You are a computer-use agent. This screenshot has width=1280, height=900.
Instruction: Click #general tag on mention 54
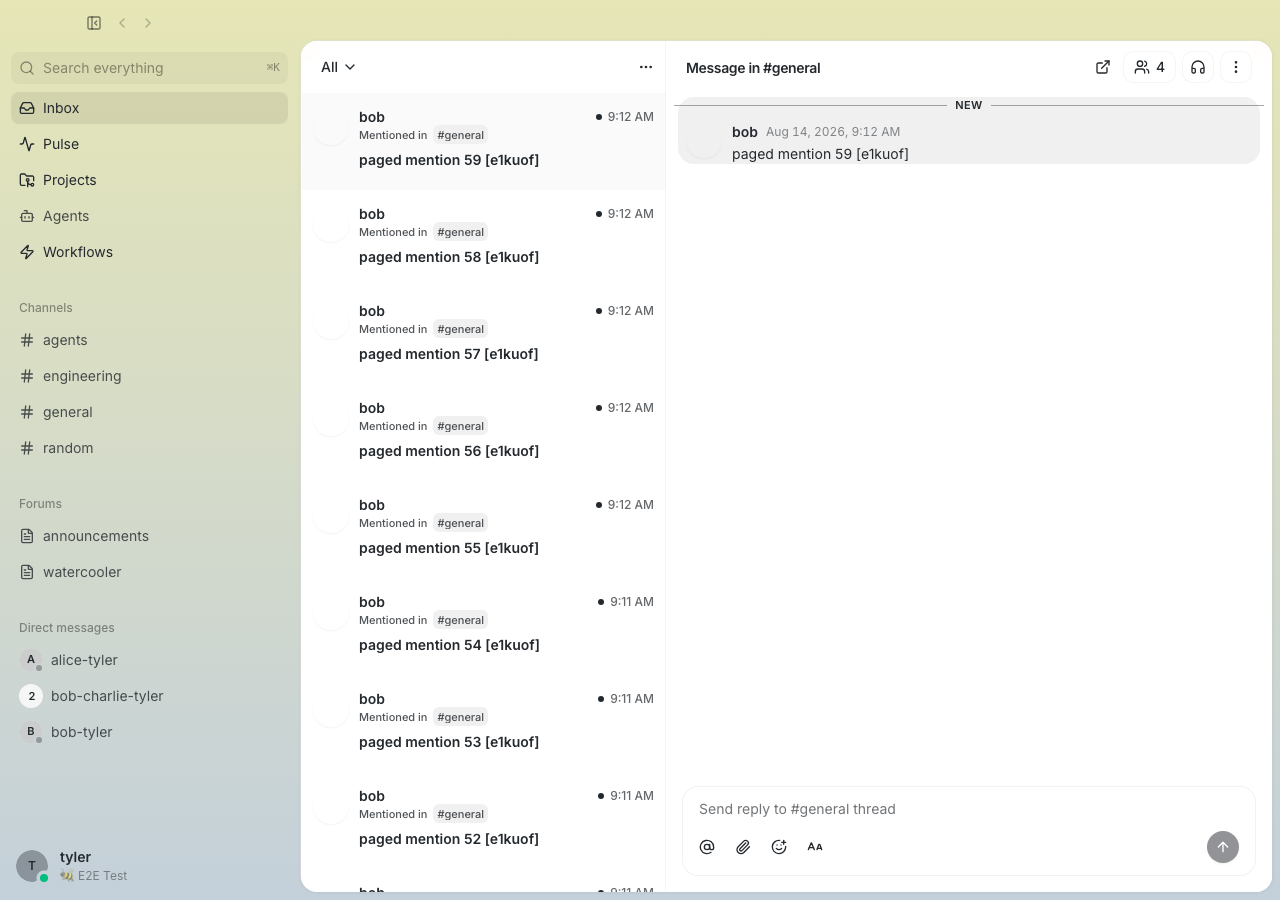coord(460,620)
